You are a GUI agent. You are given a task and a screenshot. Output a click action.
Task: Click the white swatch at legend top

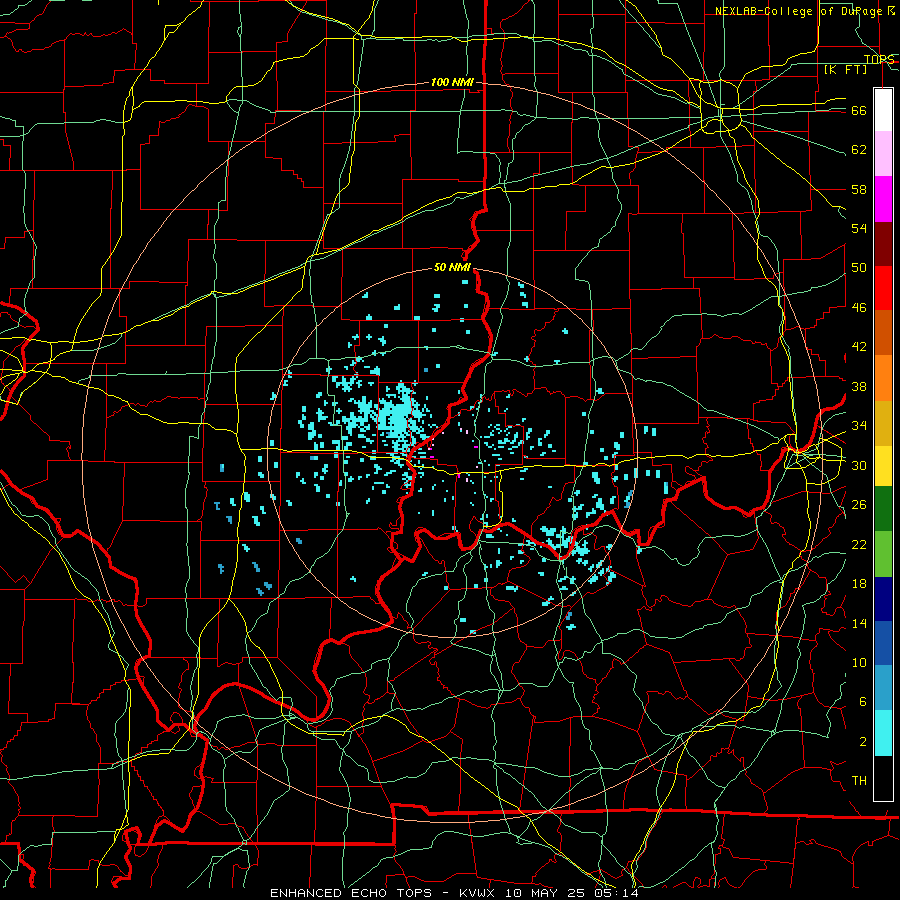pos(883,110)
